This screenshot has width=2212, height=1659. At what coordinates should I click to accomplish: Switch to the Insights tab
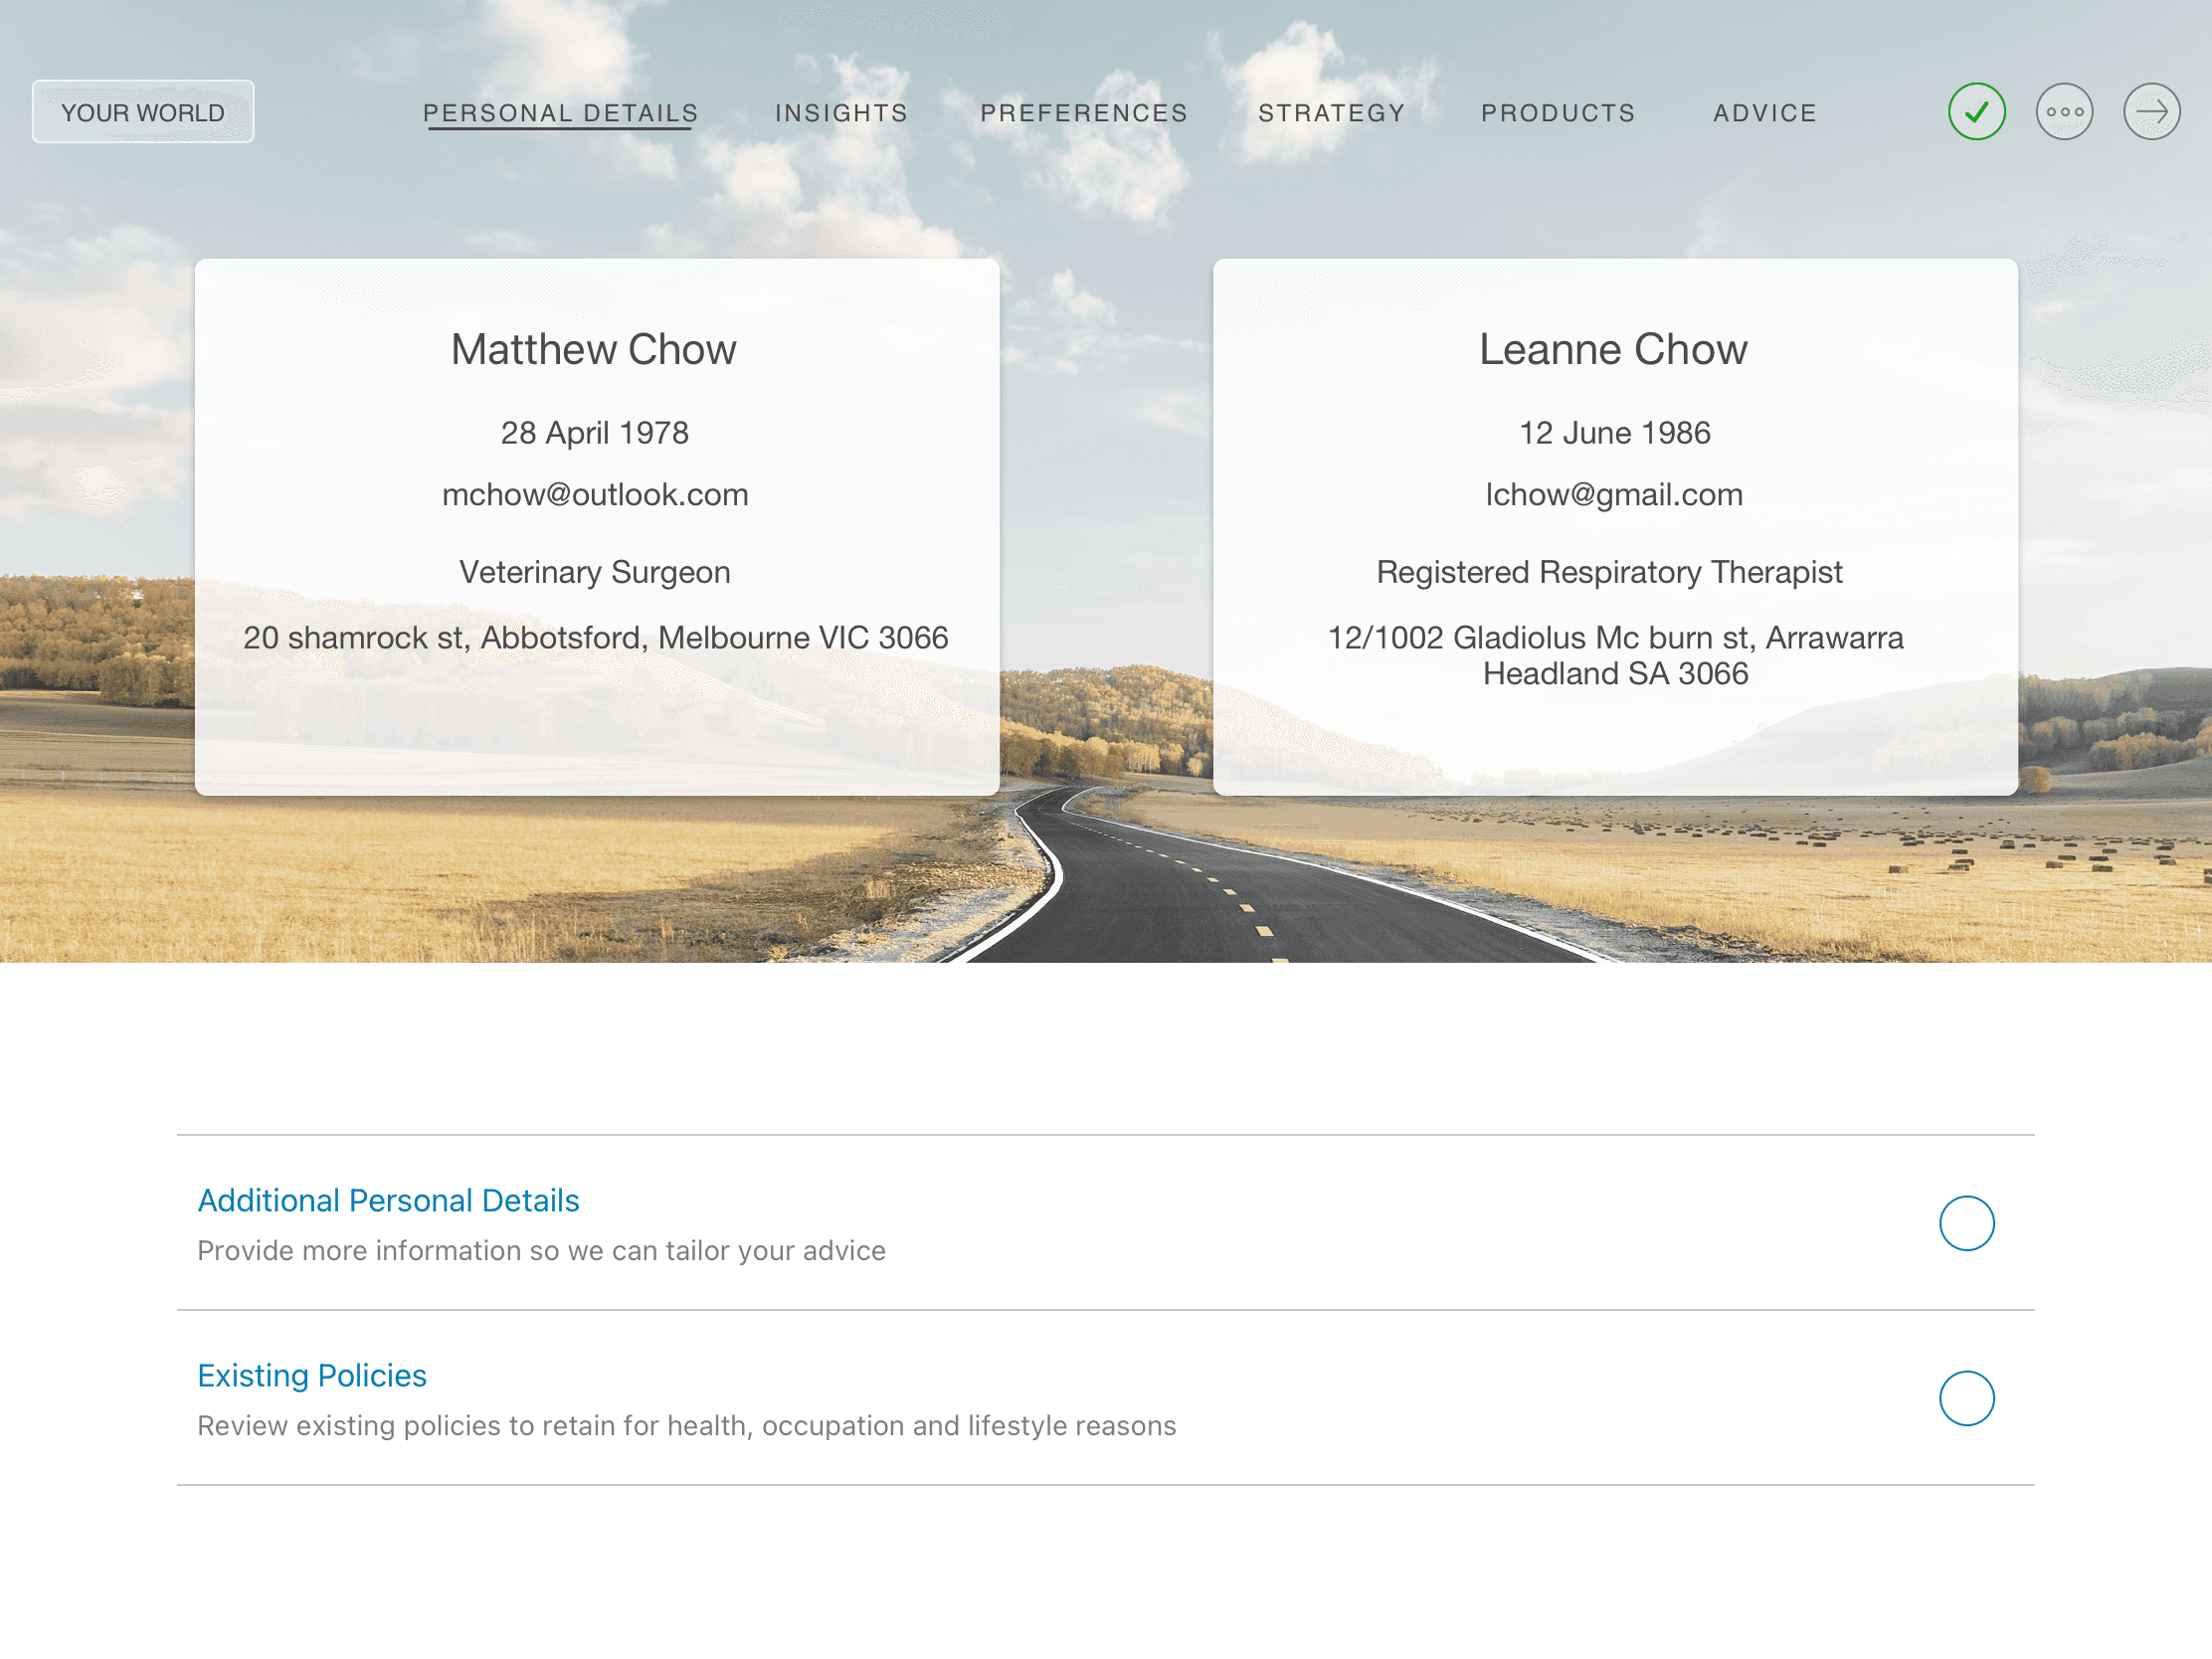pyautogui.click(x=841, y=113)
